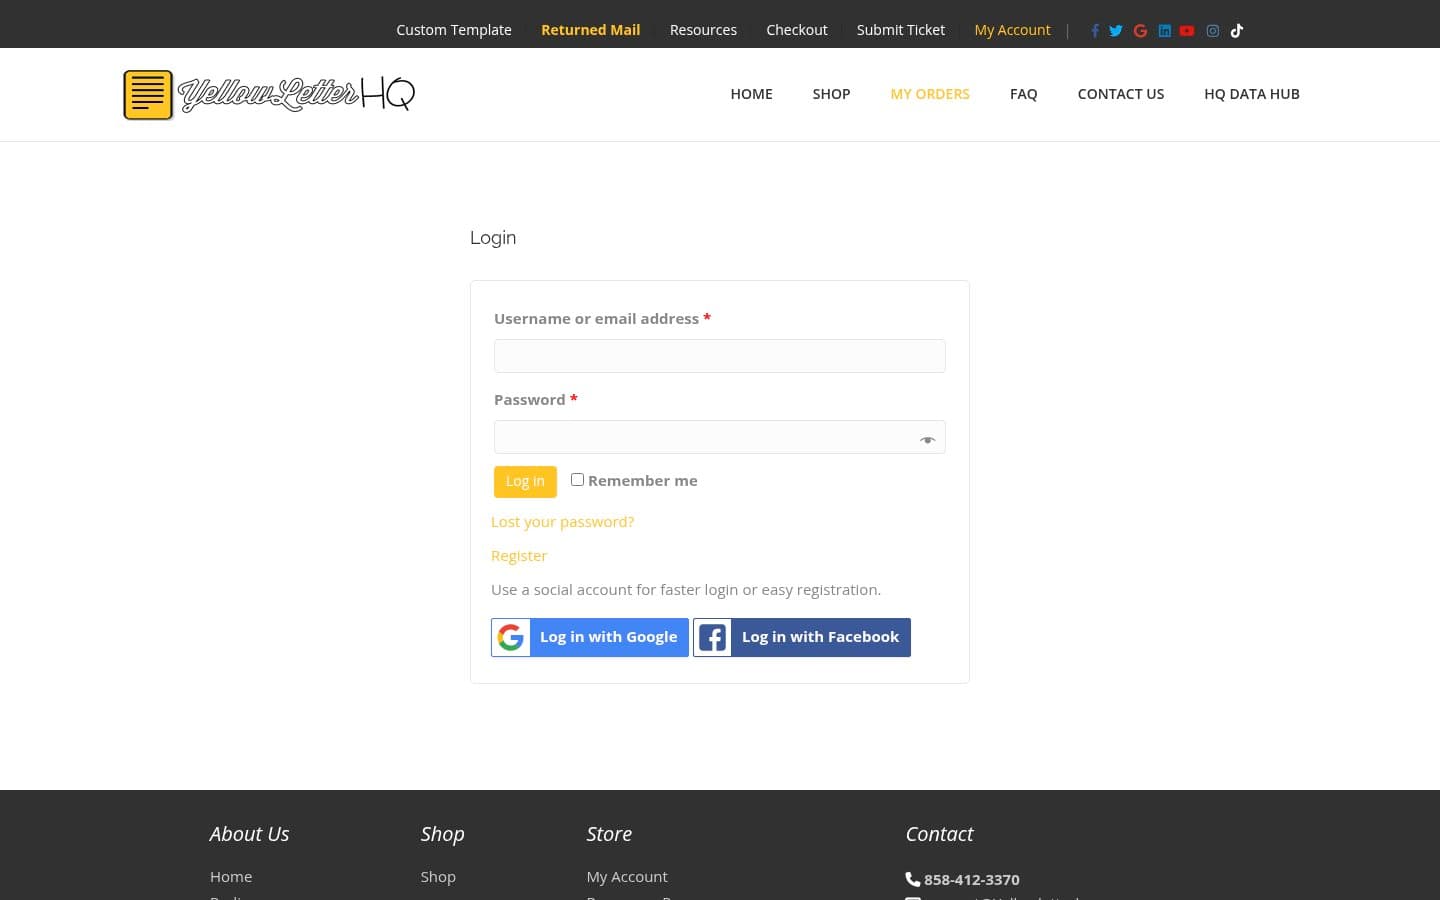
Task: Follow the Register link
Action: coord(519,556)
